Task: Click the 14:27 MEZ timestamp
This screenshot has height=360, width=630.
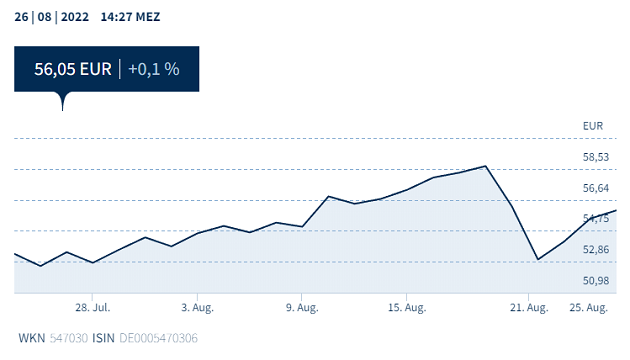Action: tap(130, 17)
